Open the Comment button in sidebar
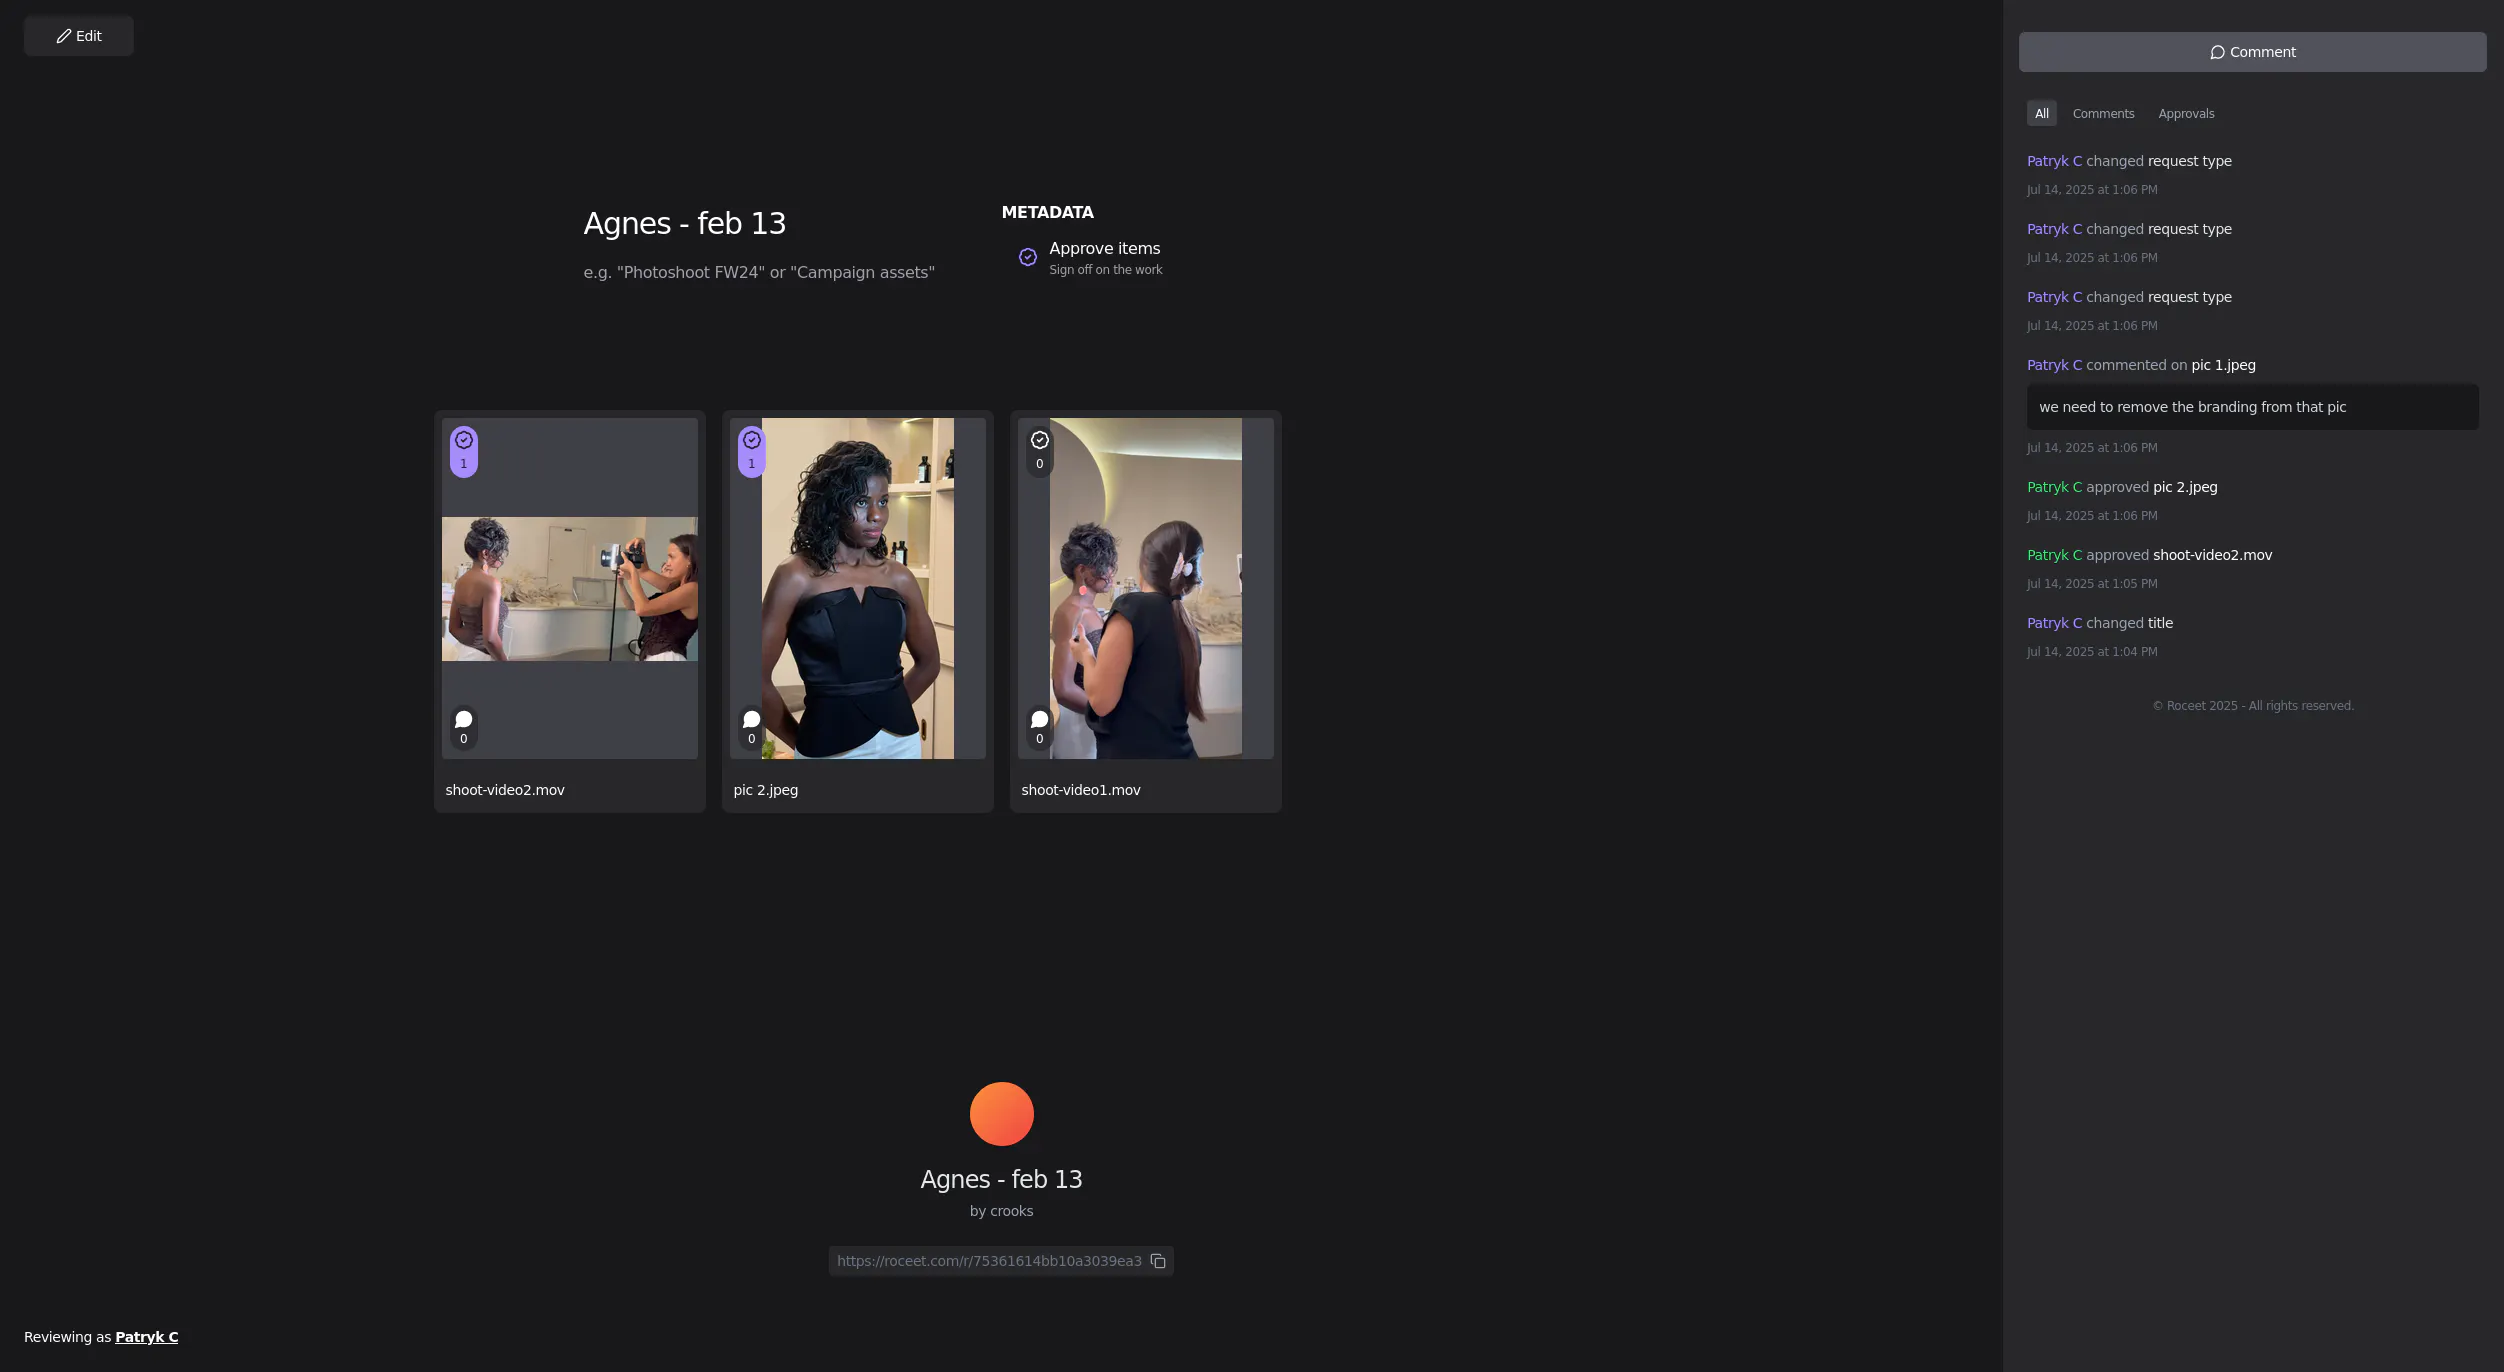Image resolution: width=2504 pixels, height=1372 pixels. point(2252,52)
